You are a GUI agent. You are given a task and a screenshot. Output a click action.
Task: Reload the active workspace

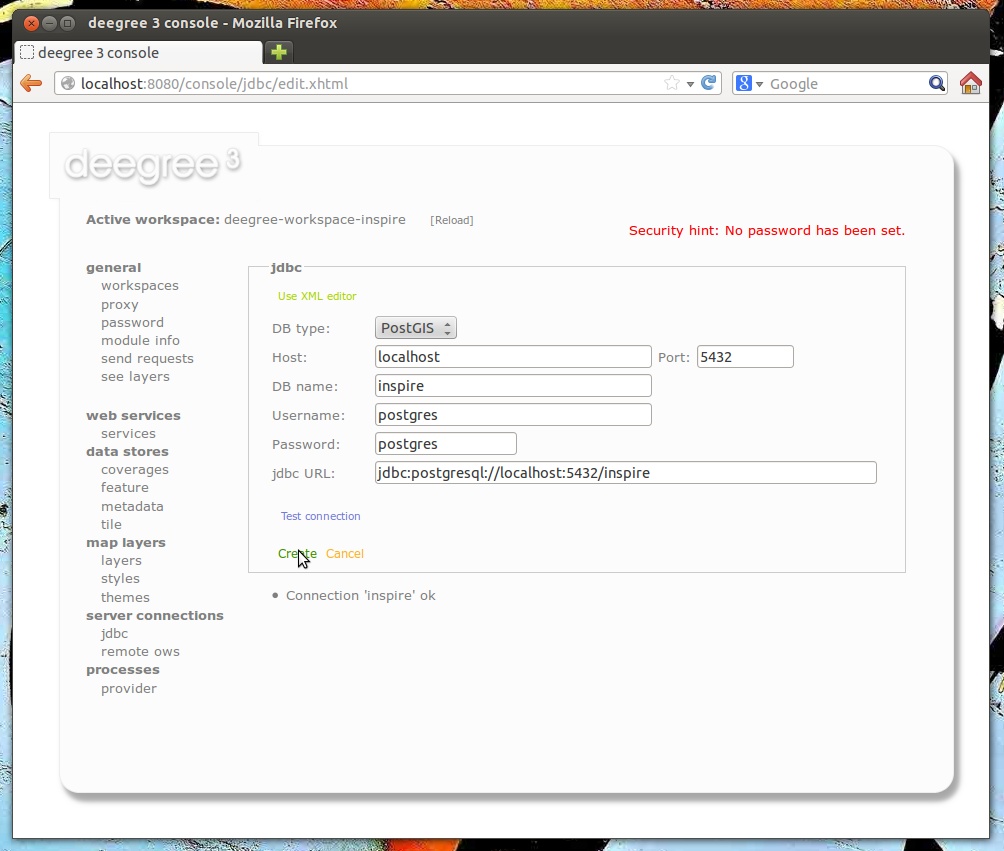(452, 220)
